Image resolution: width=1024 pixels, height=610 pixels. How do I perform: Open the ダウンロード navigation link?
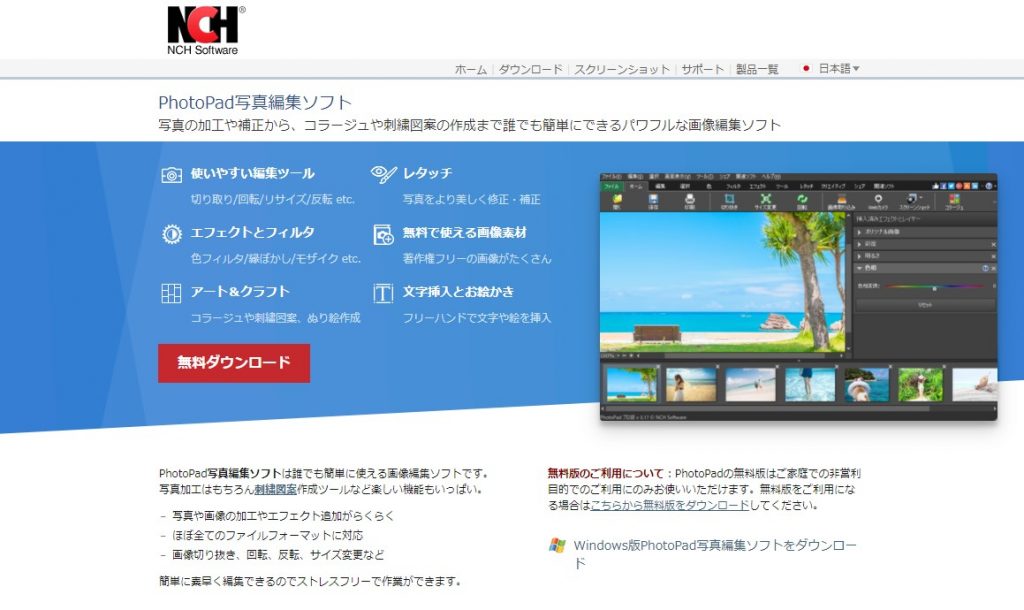(x=530, y=69)
